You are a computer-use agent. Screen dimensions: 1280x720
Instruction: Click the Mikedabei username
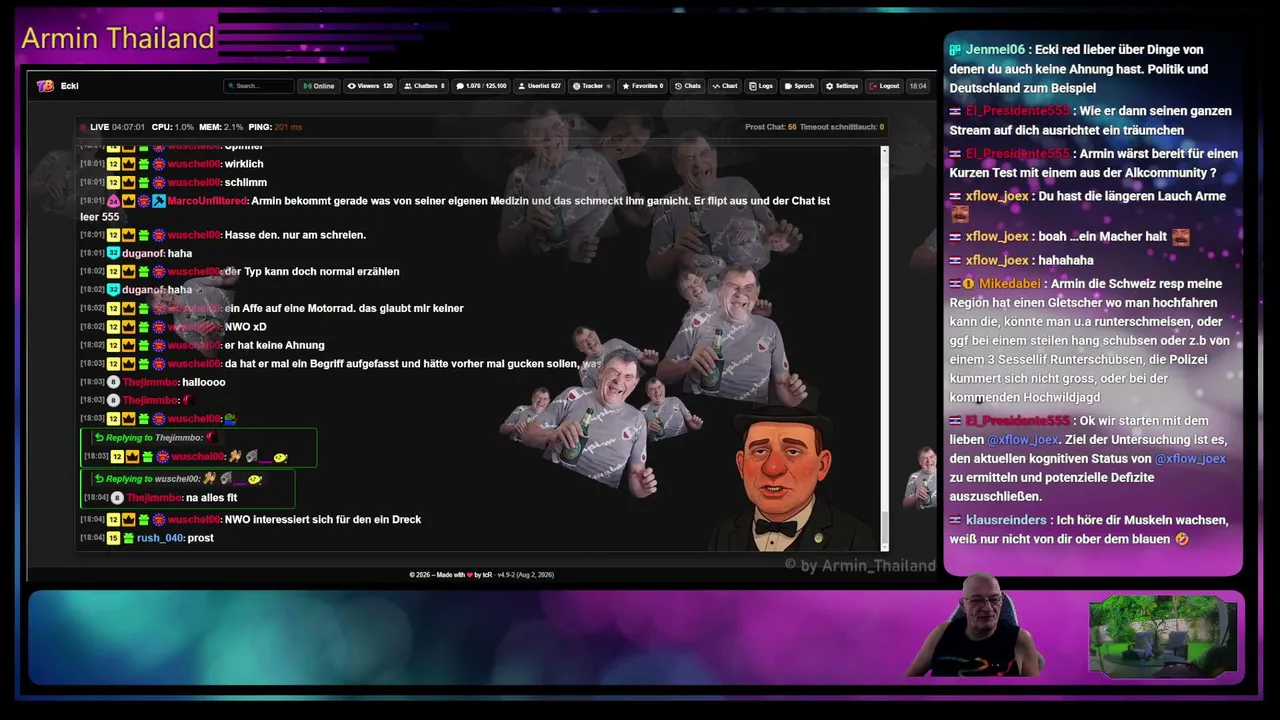[x=1010, y=284]
